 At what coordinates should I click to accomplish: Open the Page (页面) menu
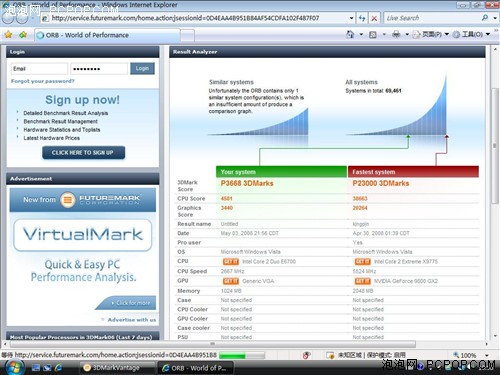tap(431, 34)
